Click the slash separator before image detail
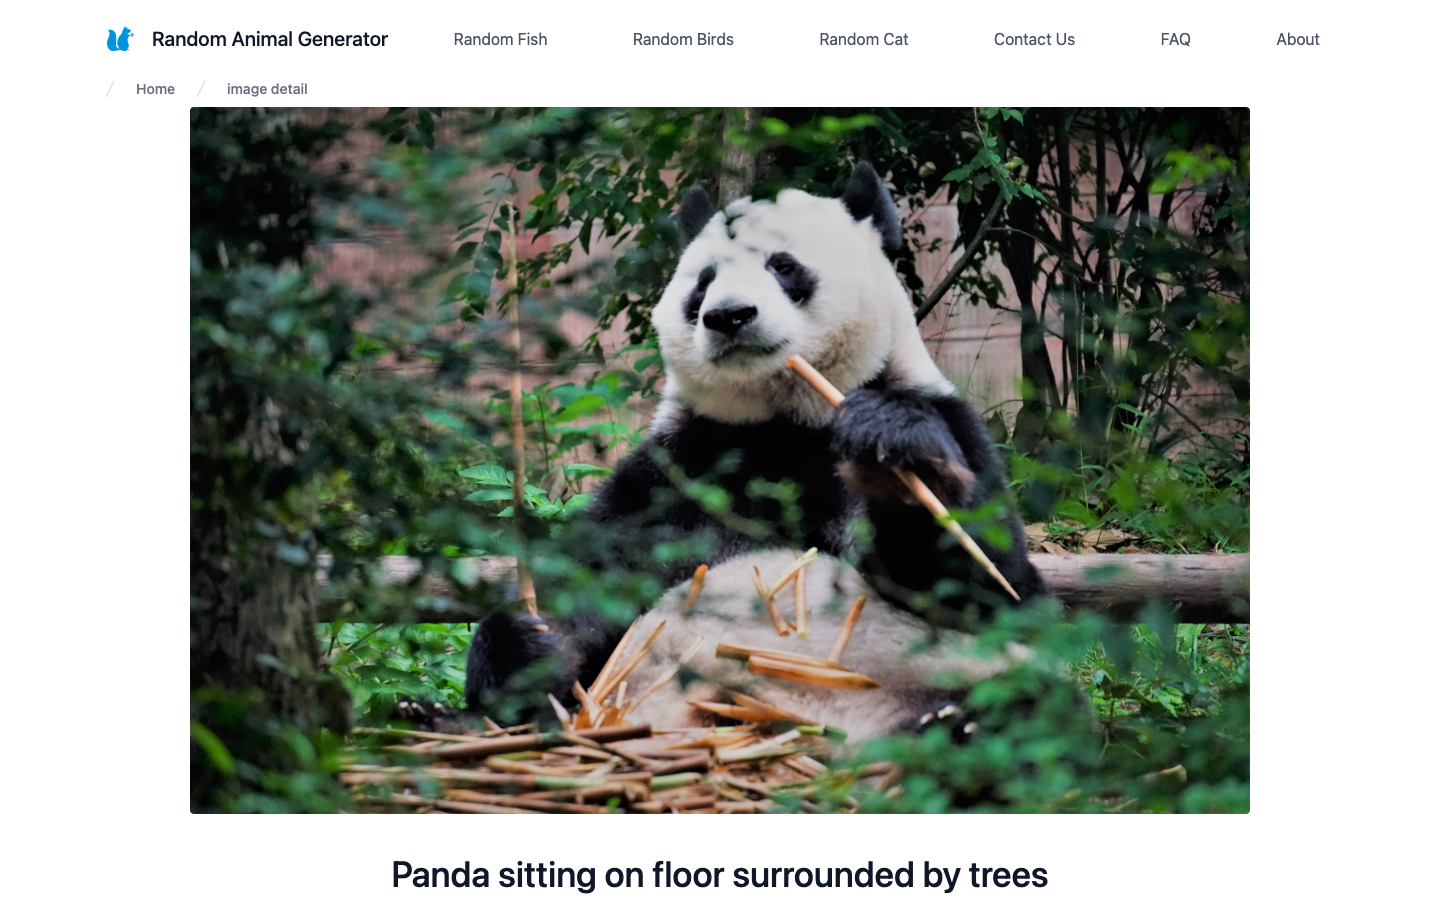Viewport: 1440px width, 900px height. [x=201, y=89]
